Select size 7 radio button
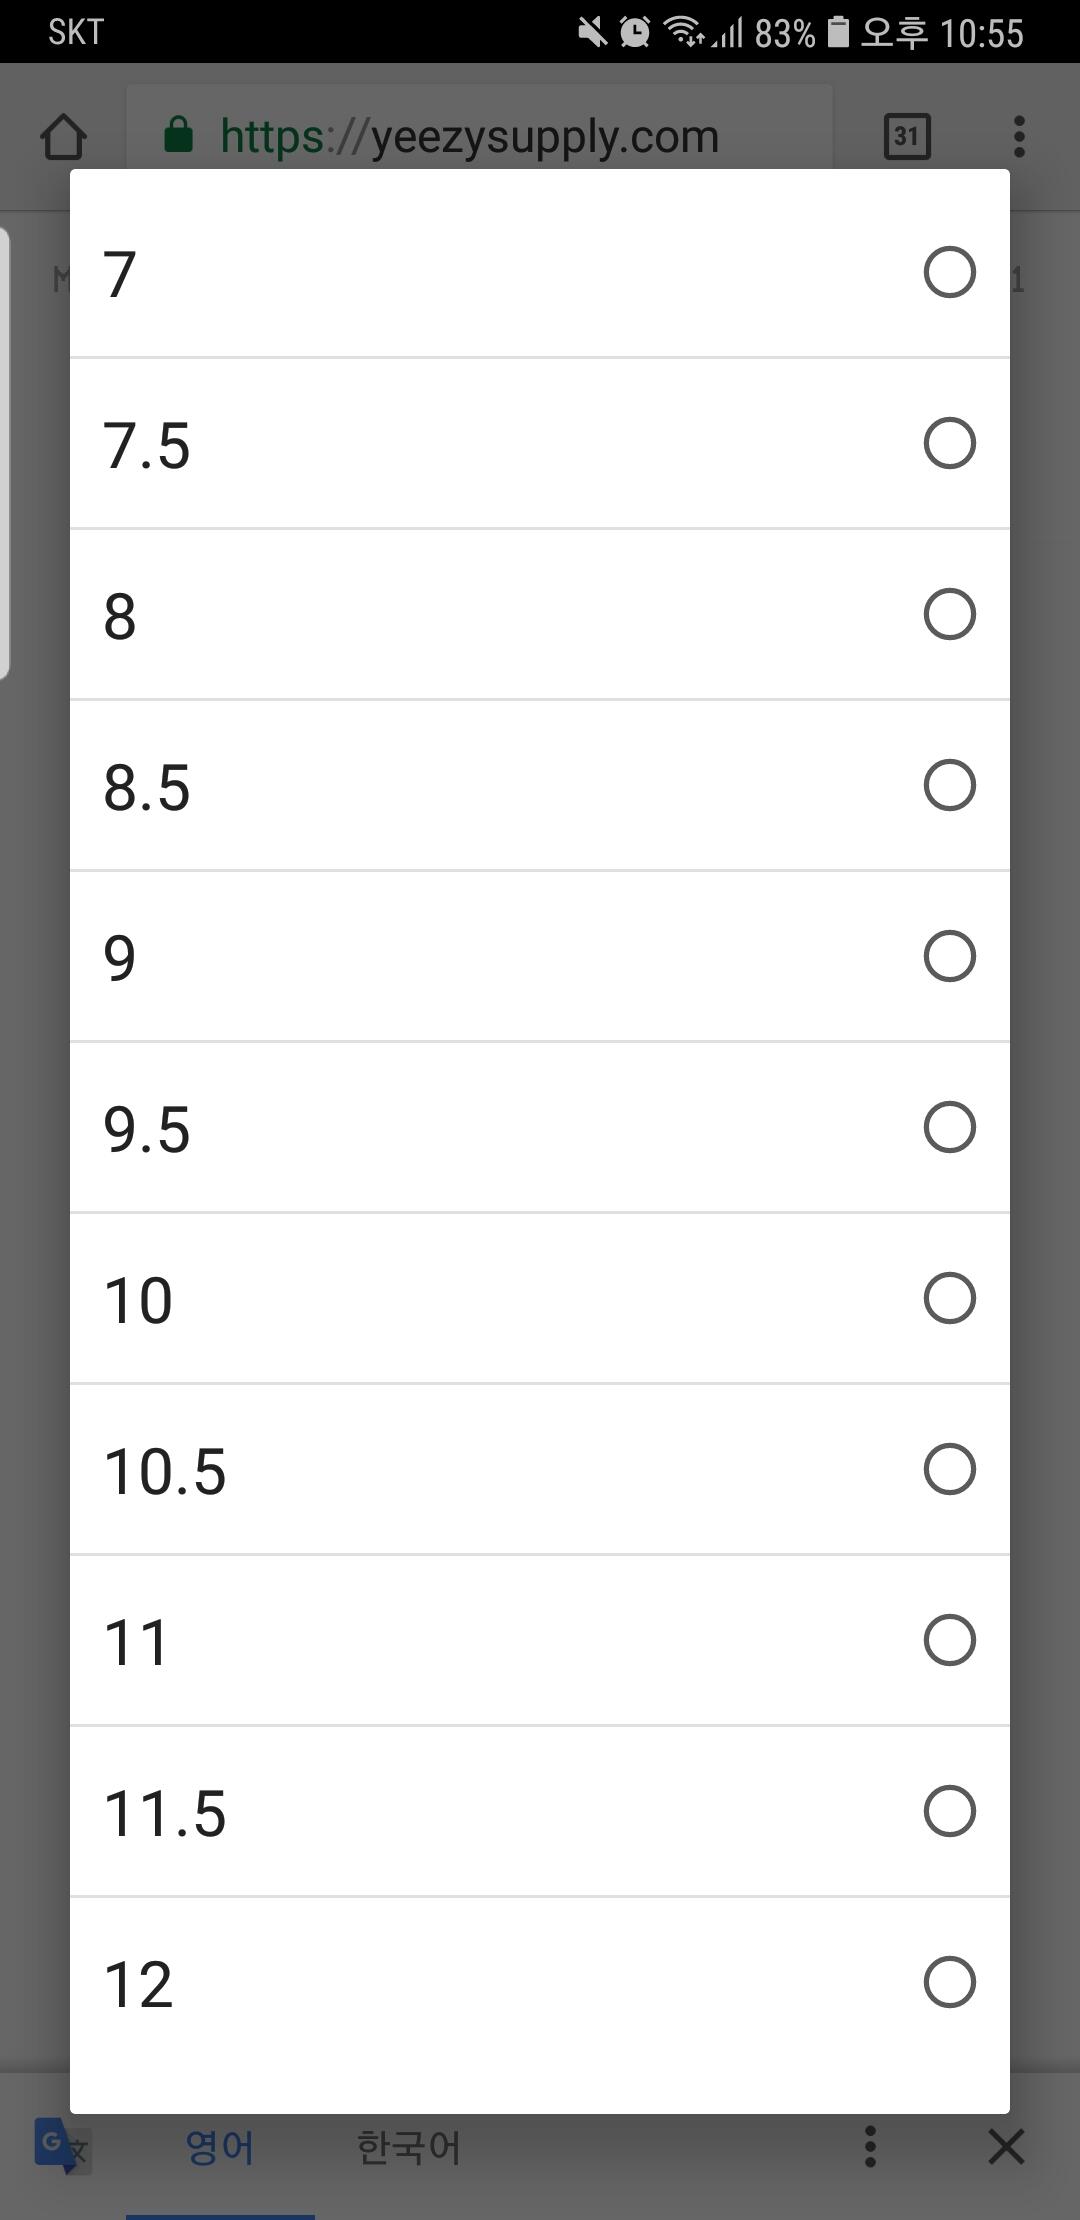Screen dimensions: 1080x2220 (949, 272)
